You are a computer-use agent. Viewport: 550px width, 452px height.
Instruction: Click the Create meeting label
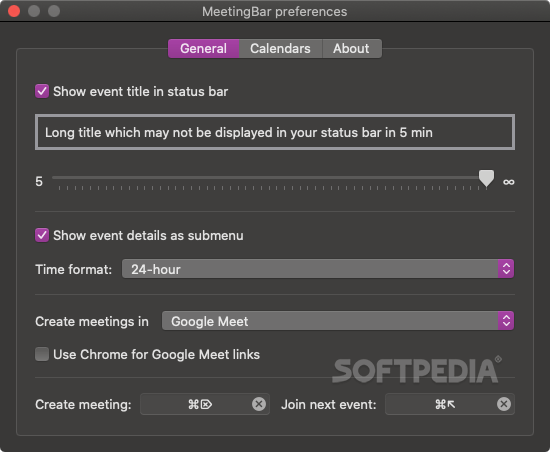point(83,404)
